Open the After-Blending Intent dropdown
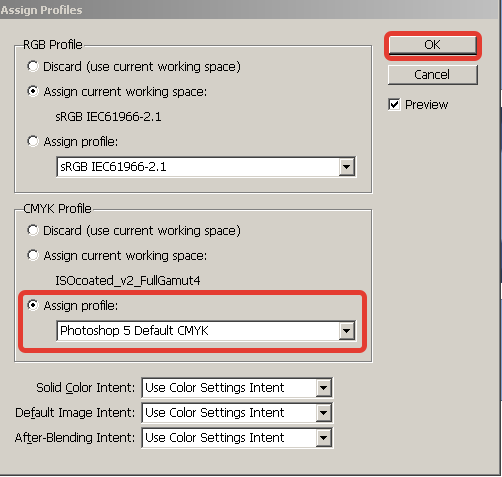 coord(237,438)
